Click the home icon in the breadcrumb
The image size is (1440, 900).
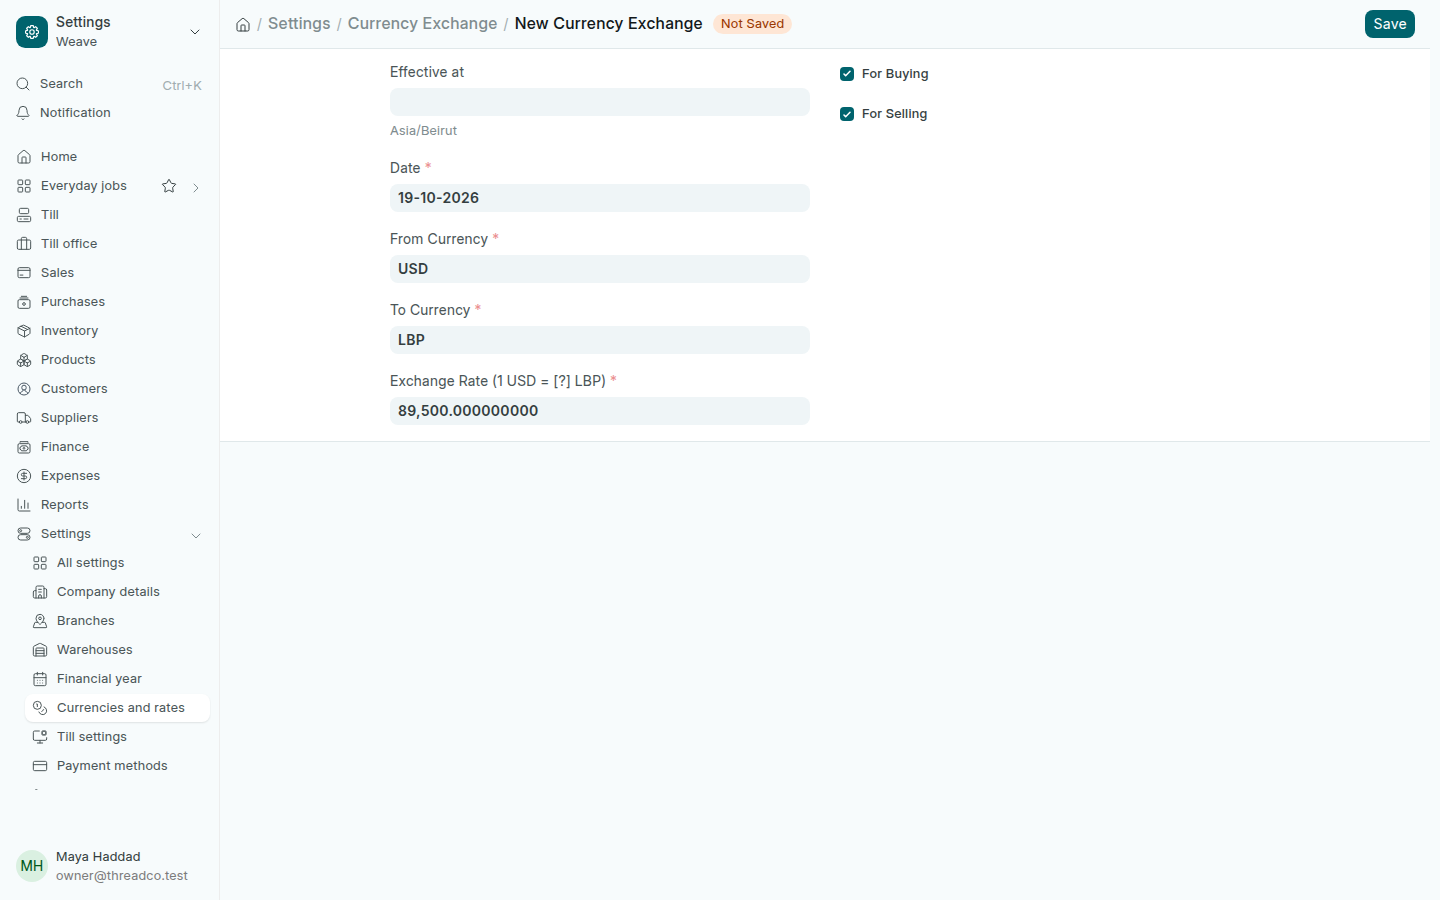pyautogui.click(x=243, y=24)
